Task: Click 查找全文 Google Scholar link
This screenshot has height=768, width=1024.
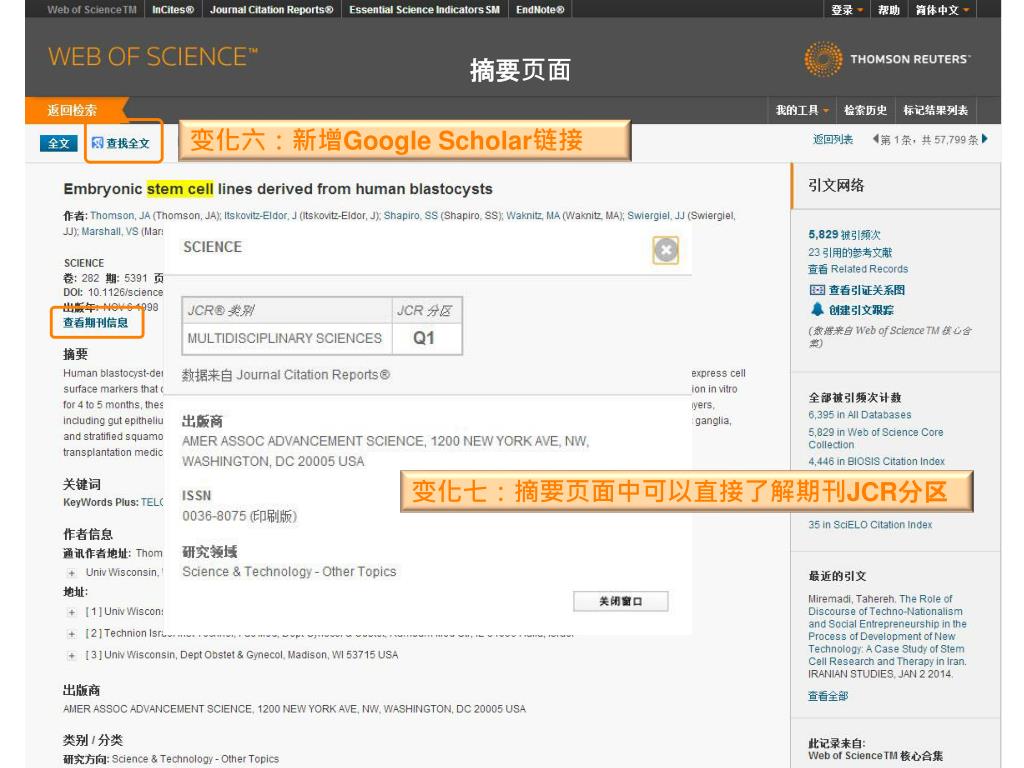Action: pyautogui.click(x=121, y=143)
